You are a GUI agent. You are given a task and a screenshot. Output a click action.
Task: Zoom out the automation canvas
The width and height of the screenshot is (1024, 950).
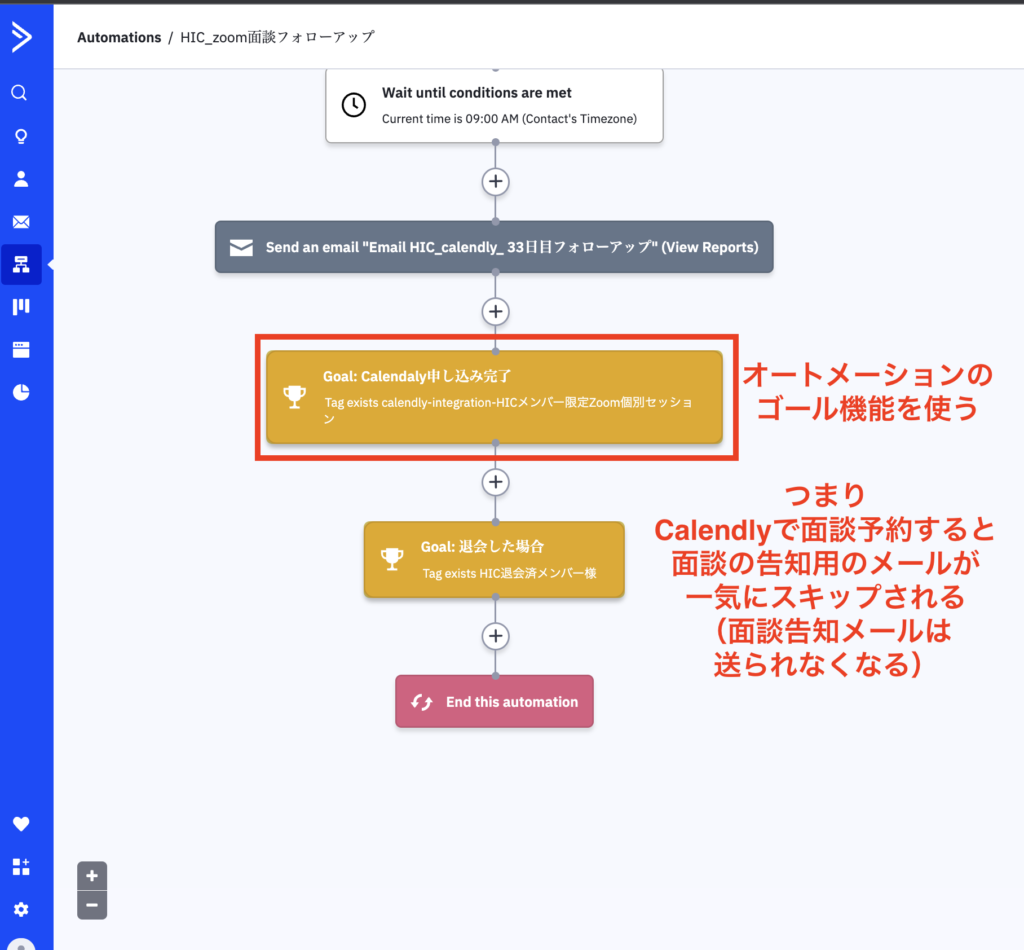(x=92, y=905)
